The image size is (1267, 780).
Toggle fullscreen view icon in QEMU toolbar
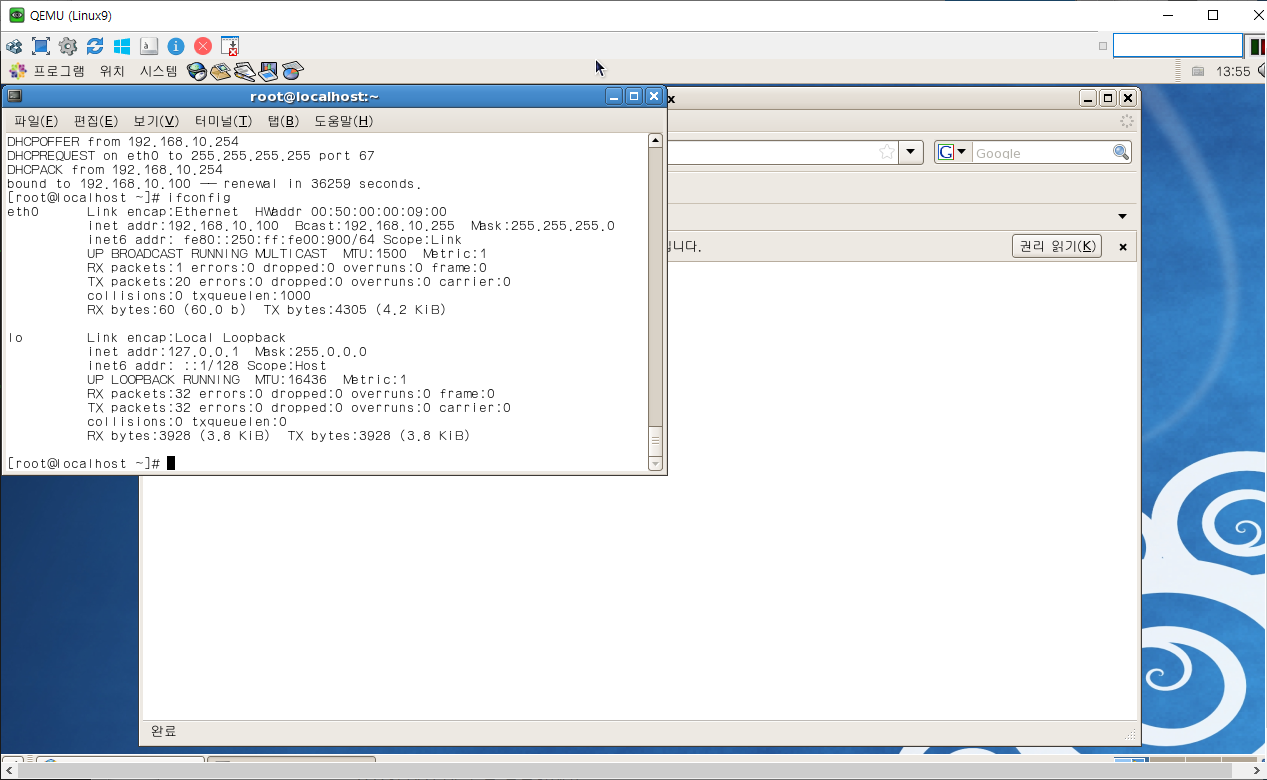click(x=41, y=46)
